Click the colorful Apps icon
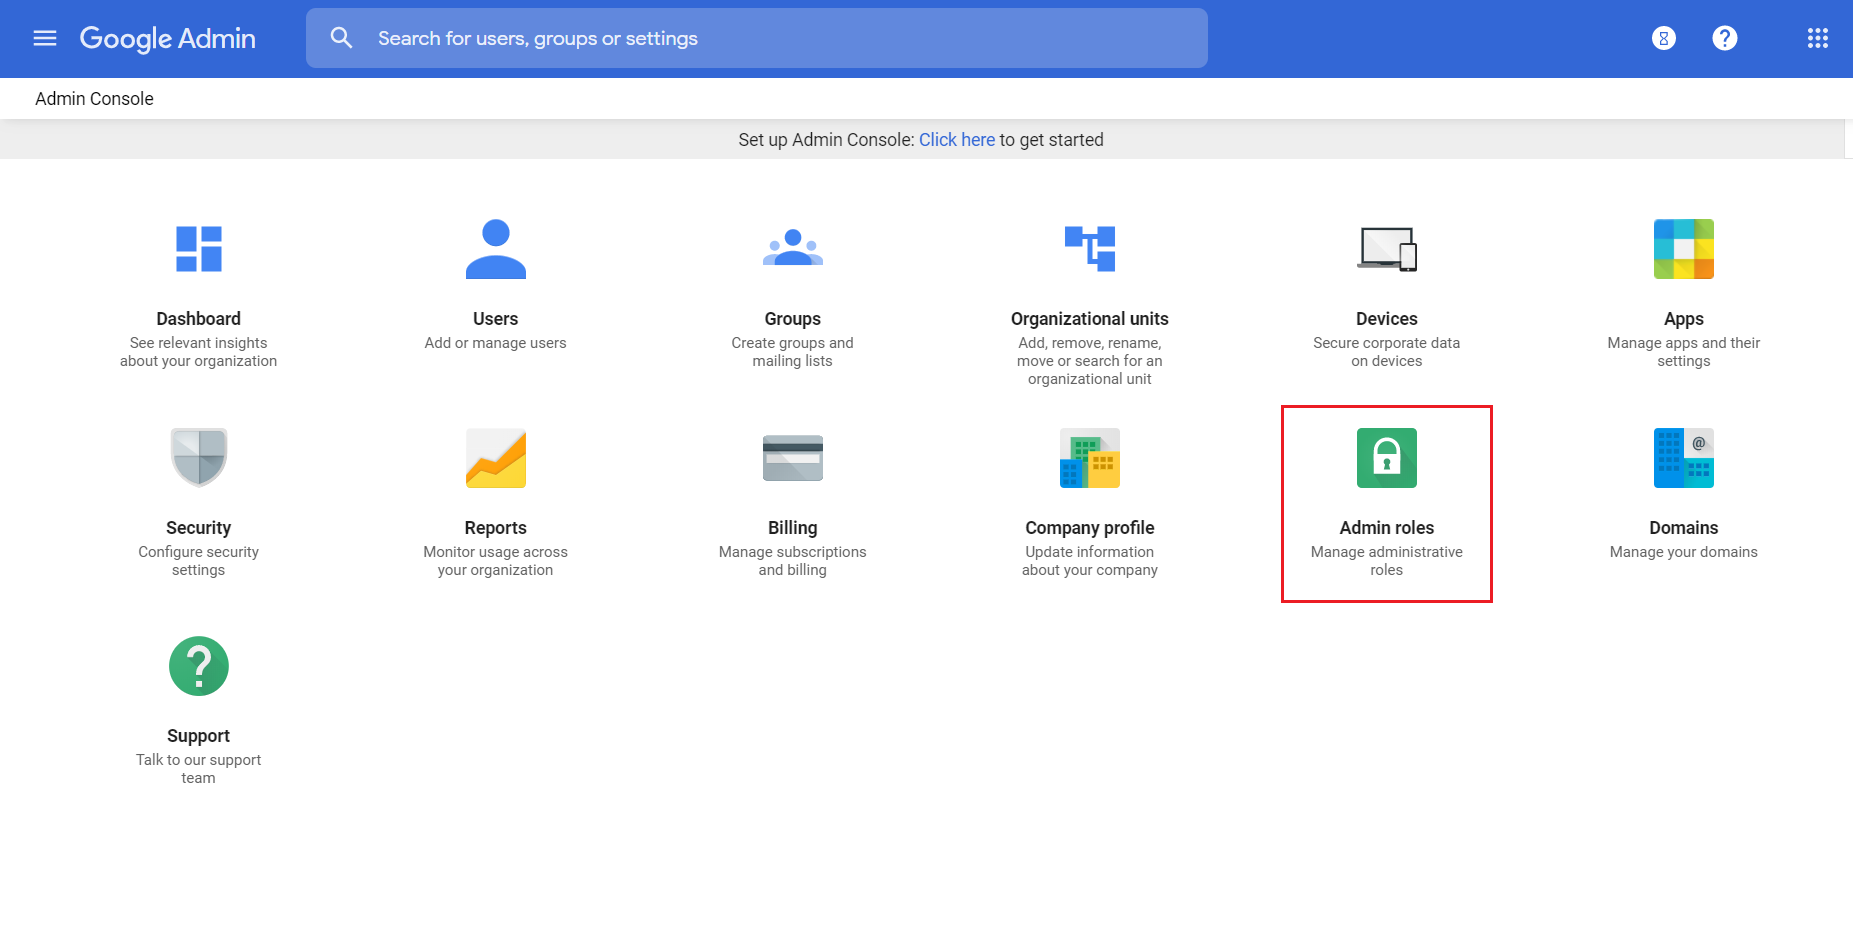 [1683, 249]
